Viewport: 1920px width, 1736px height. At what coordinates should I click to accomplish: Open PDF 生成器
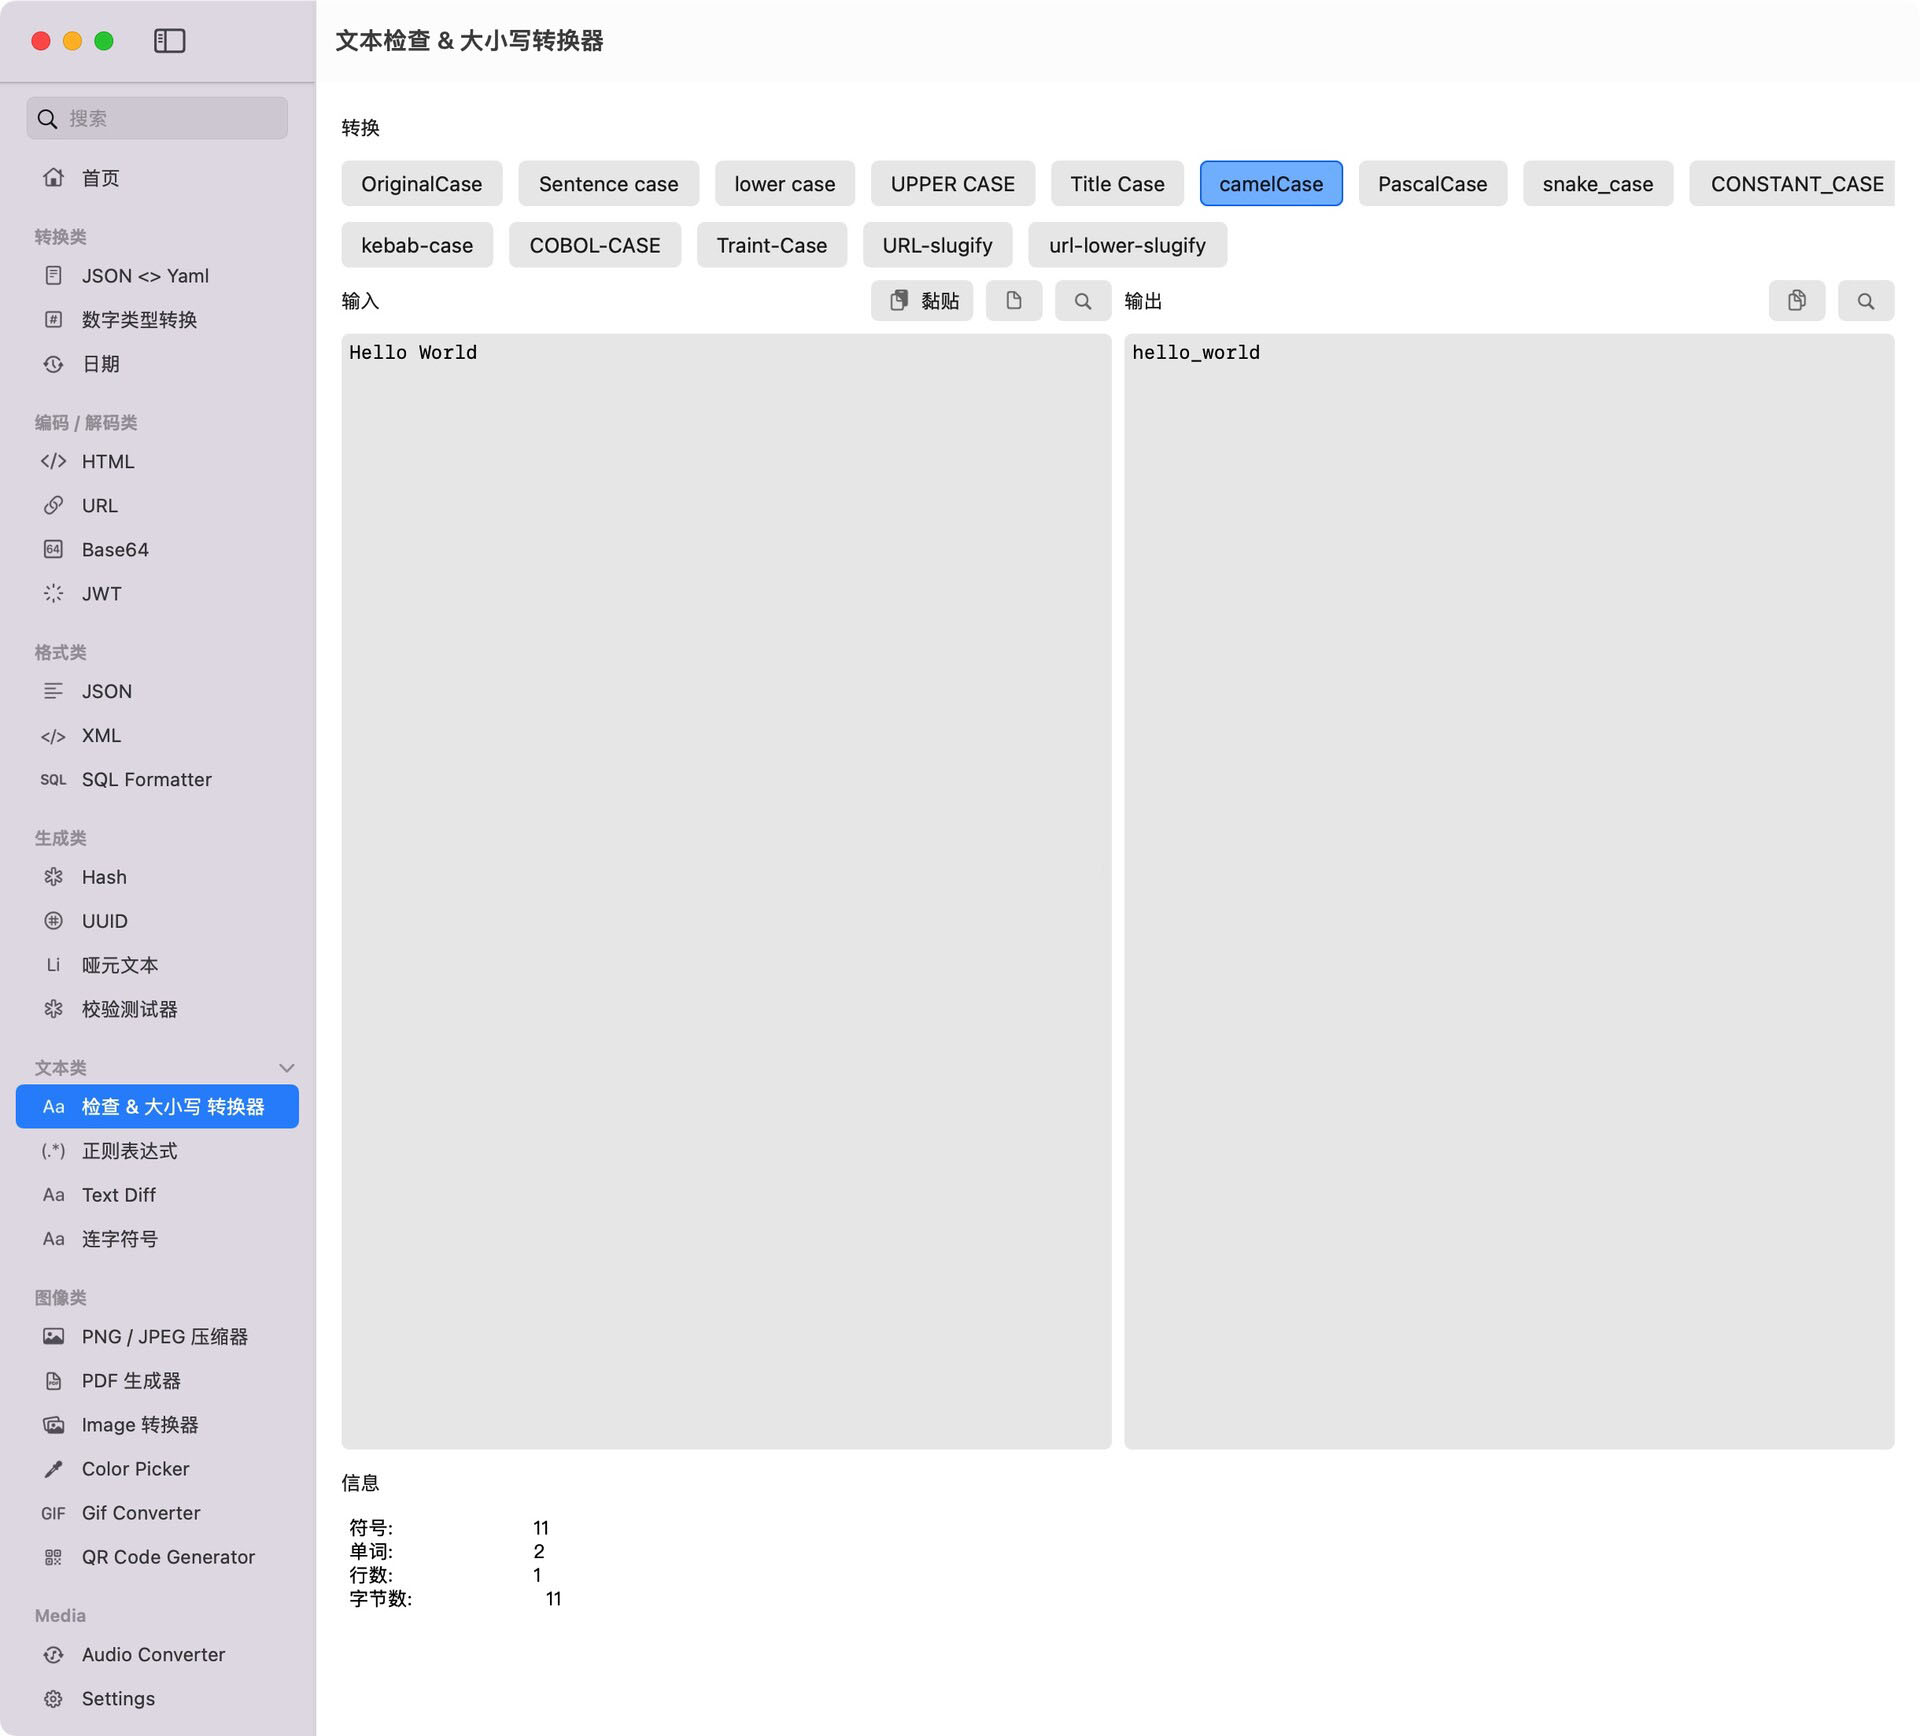[157, 1381]
